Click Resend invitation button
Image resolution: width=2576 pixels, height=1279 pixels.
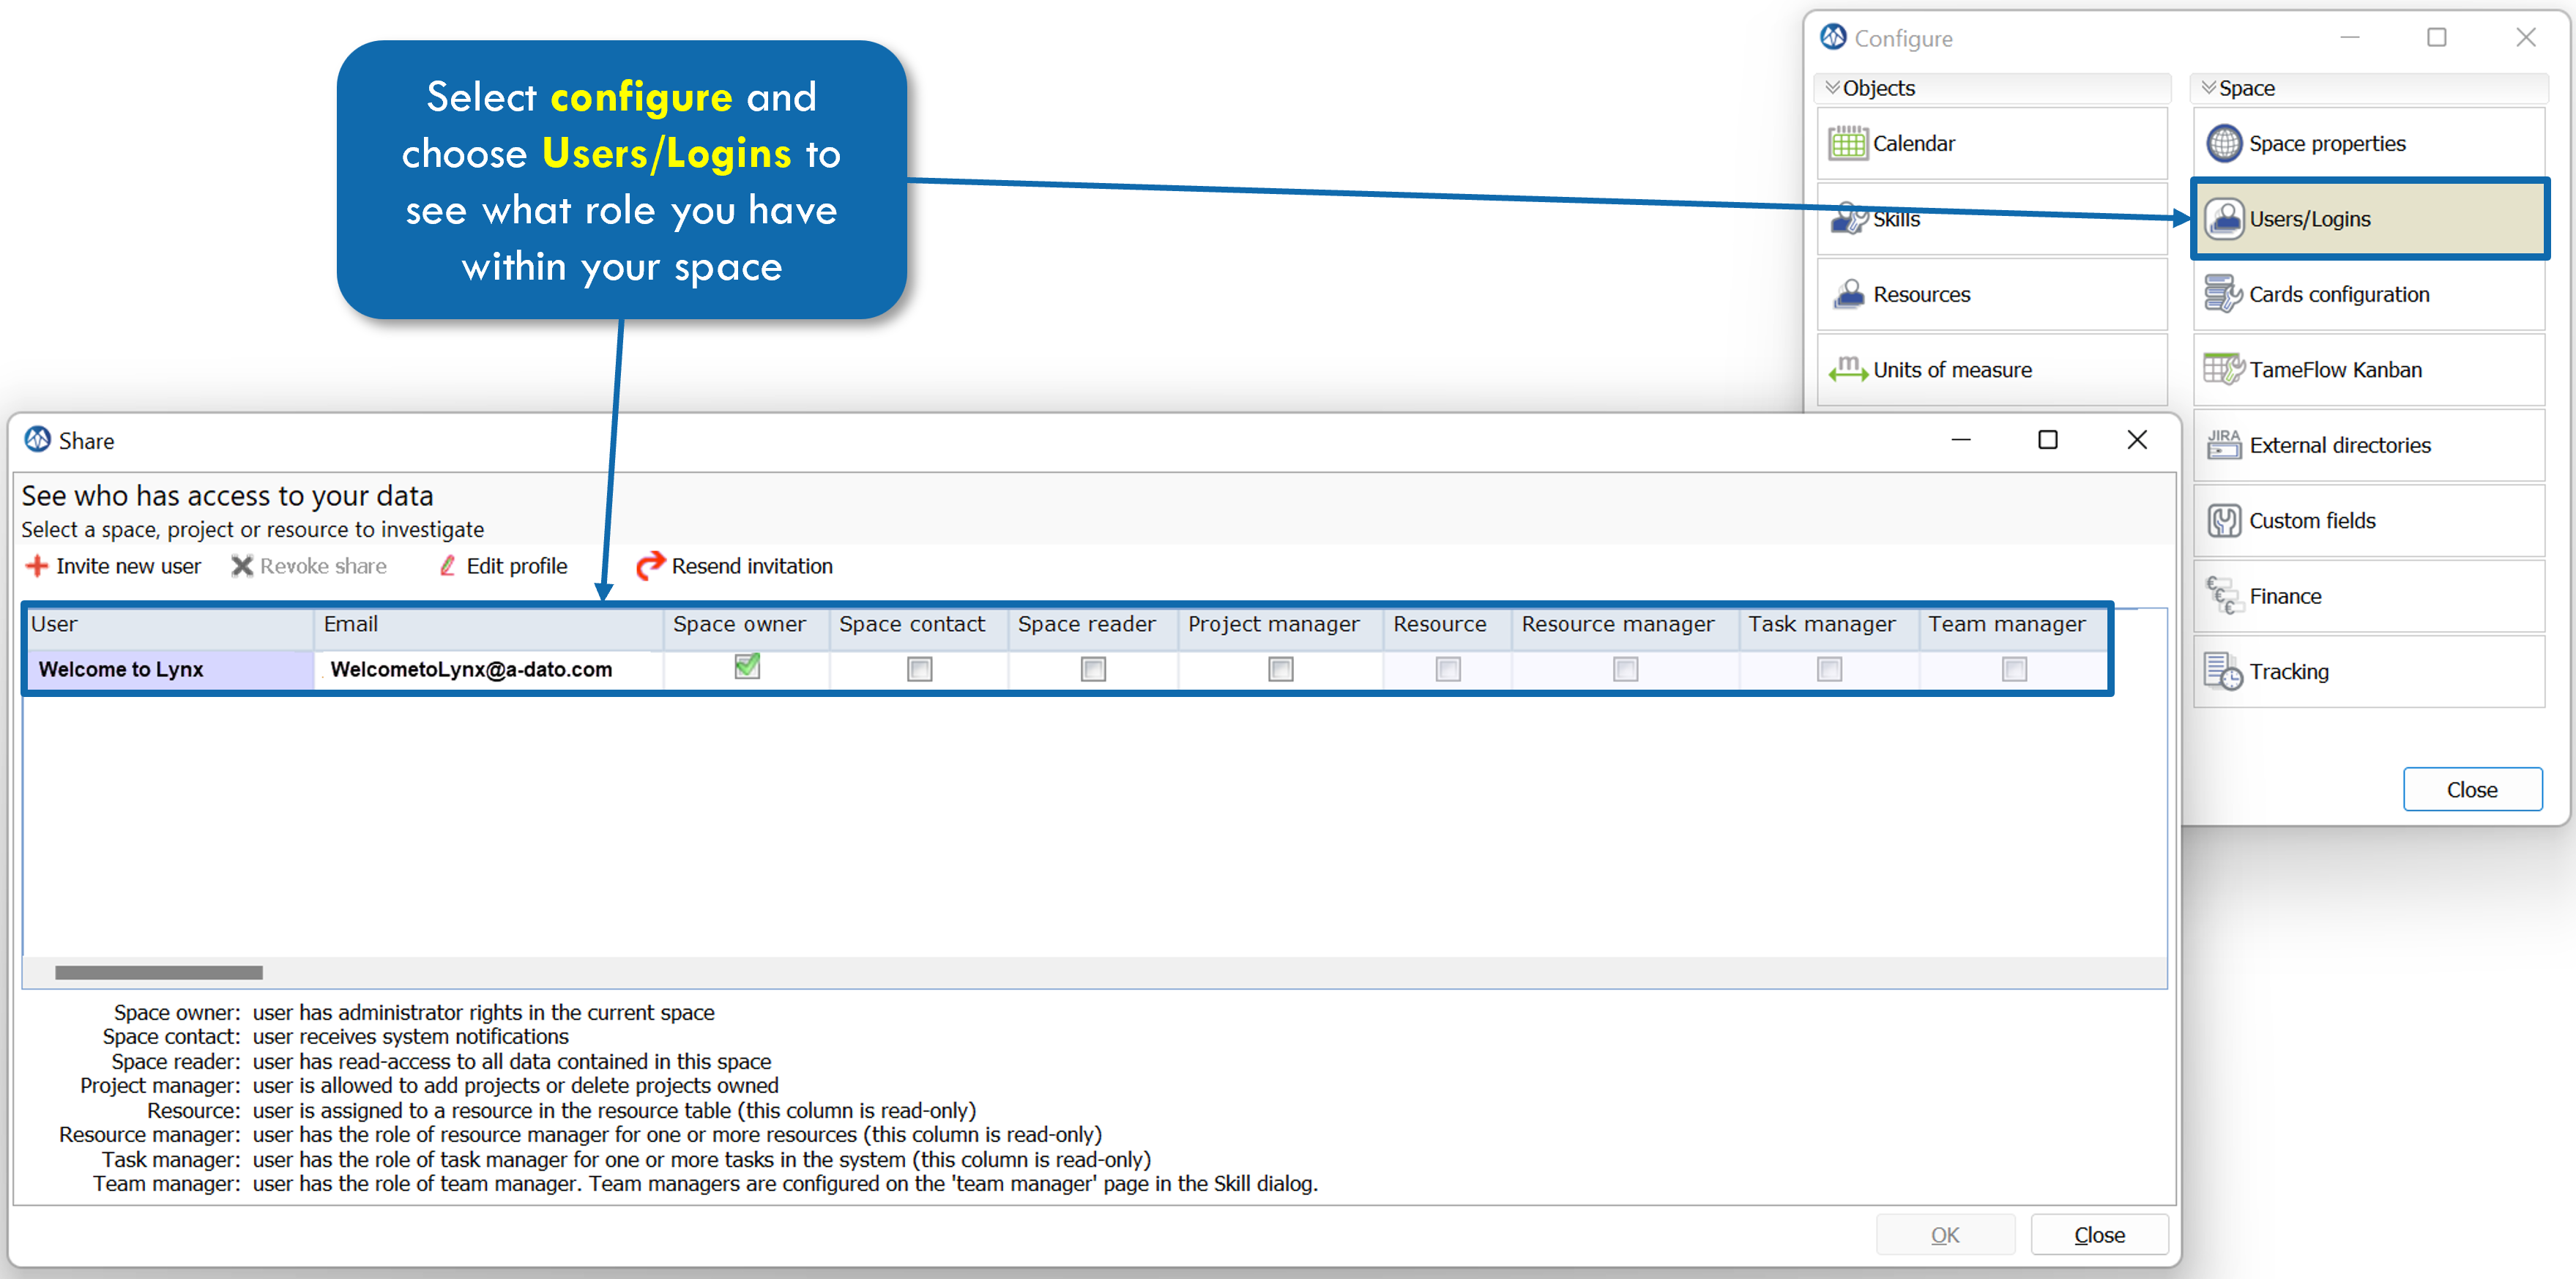(735, 566)
